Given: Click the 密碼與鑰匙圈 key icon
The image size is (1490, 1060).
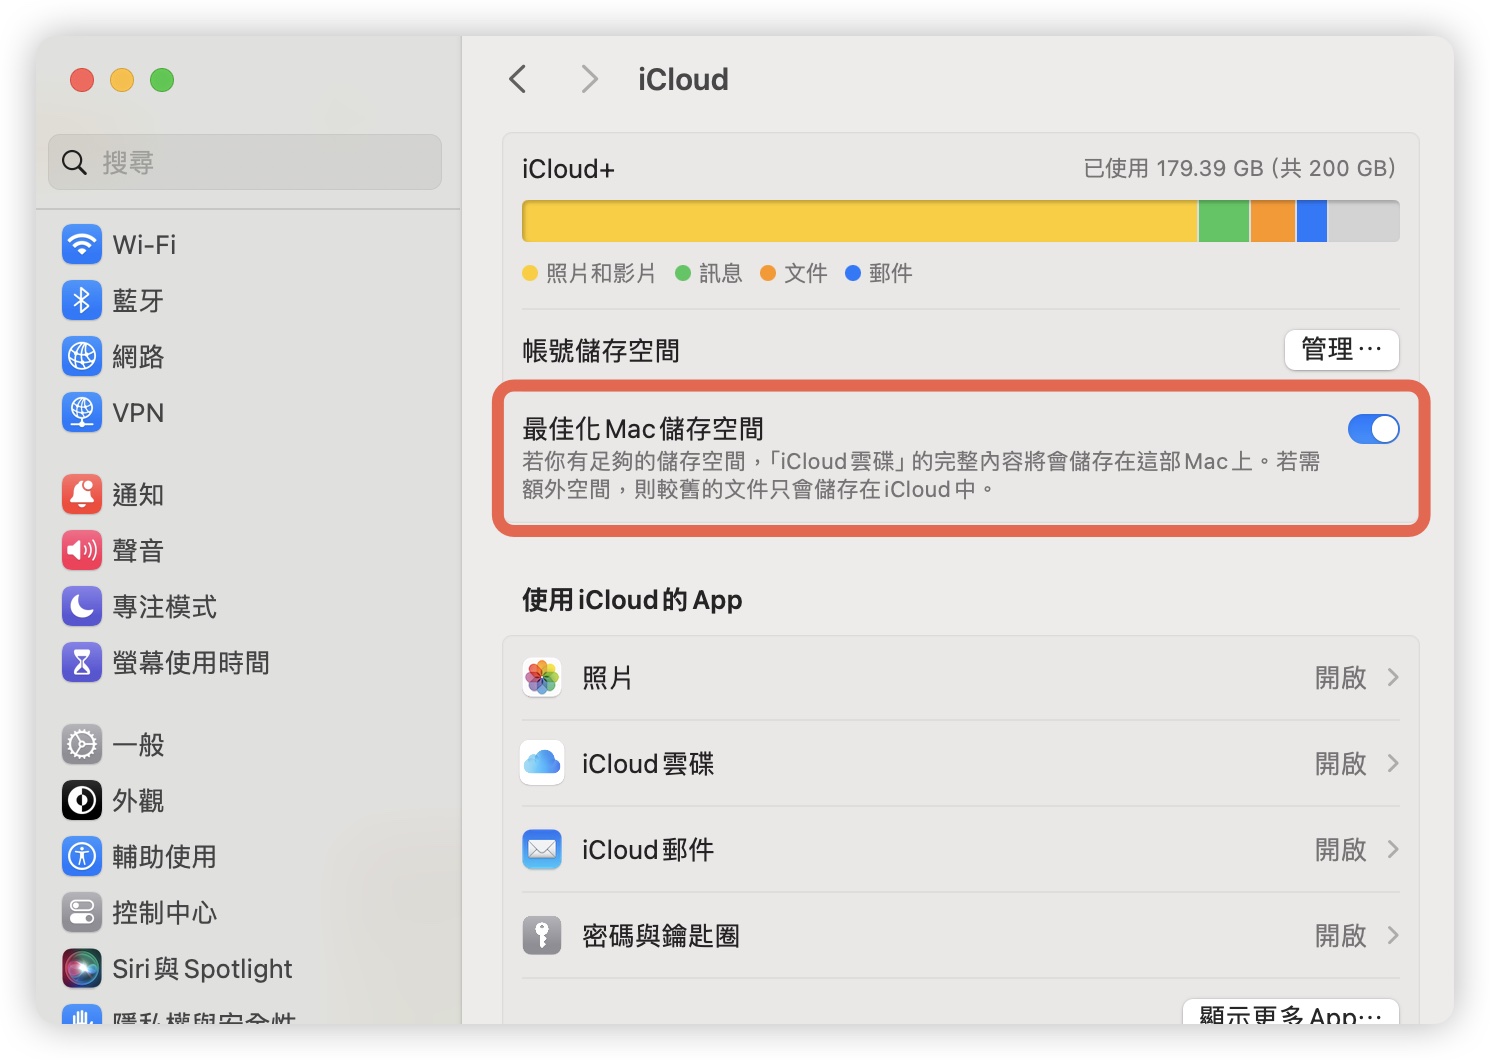Looking at the screenshot, I should (x=542, y=935).
